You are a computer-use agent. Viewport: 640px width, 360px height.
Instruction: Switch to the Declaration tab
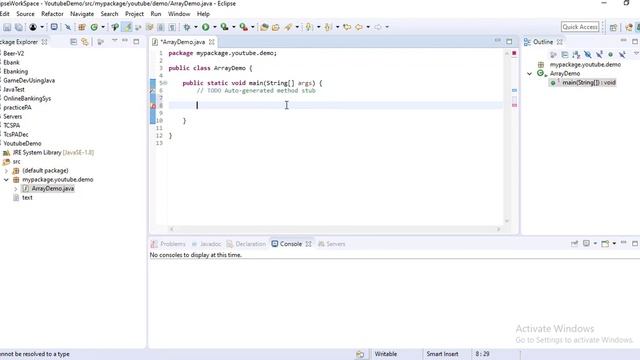[x=246, y=244]
